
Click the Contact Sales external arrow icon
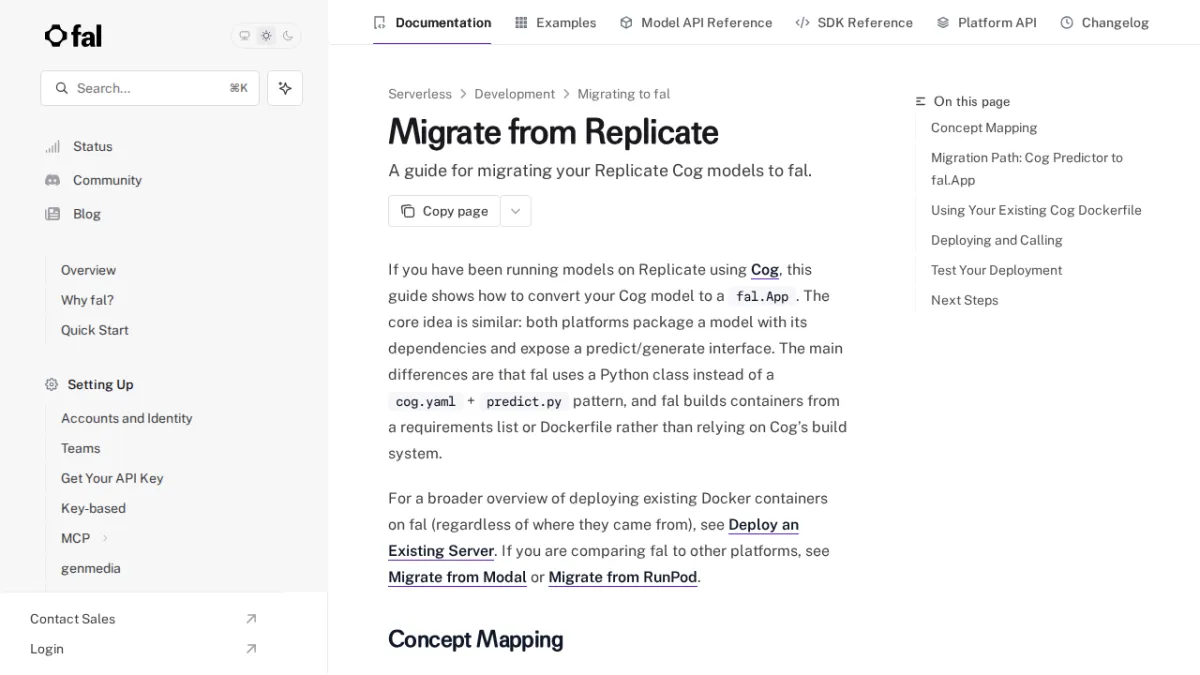click(251, 619)
